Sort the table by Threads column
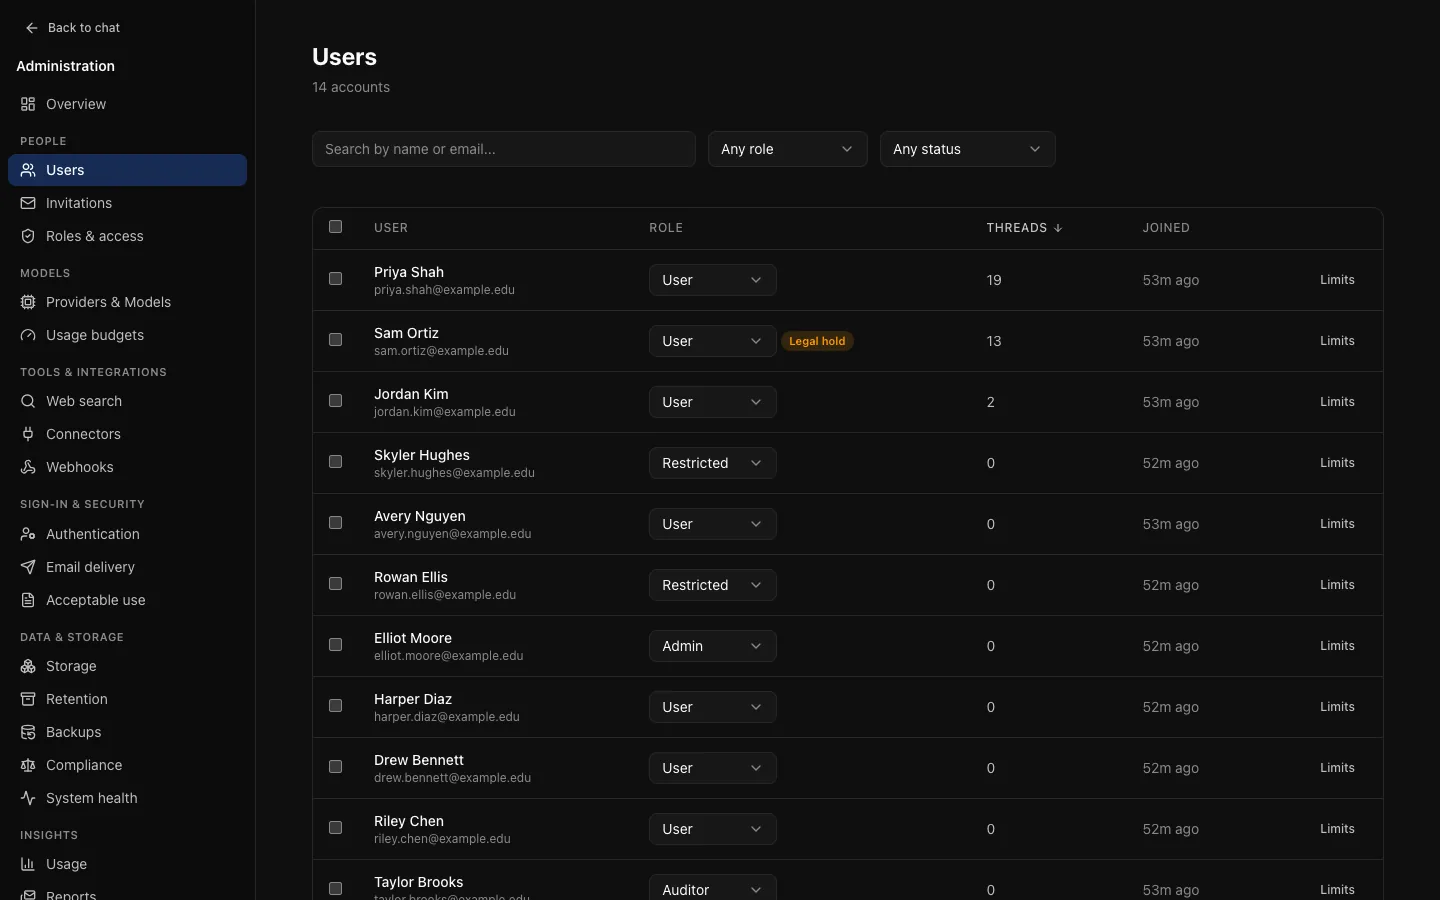The height and width of the screenshot is (900, 1440). pyautogui.click(x=1024, y=228)
